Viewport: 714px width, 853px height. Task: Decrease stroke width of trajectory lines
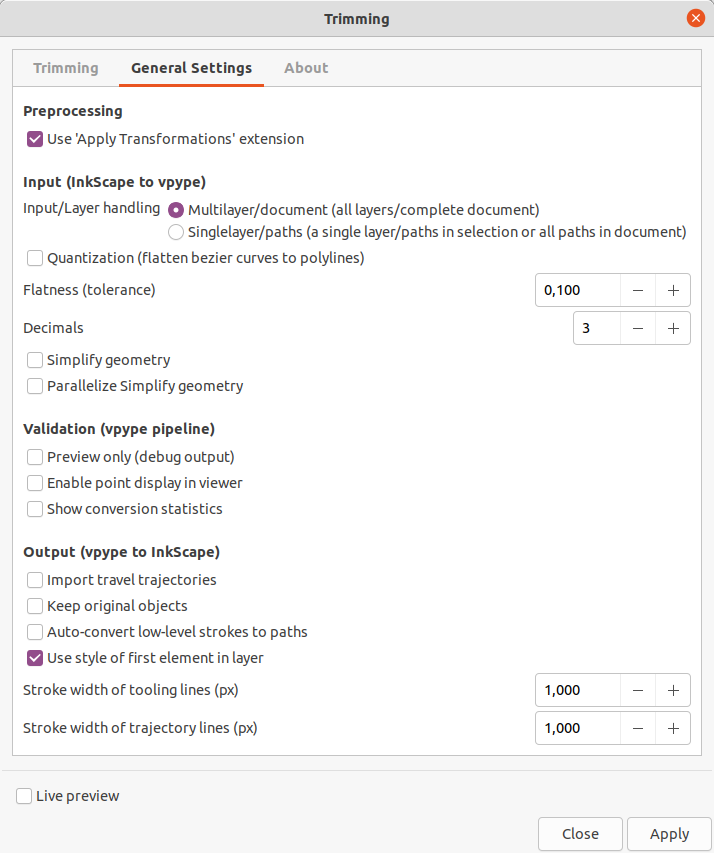[x=638, y=728]
